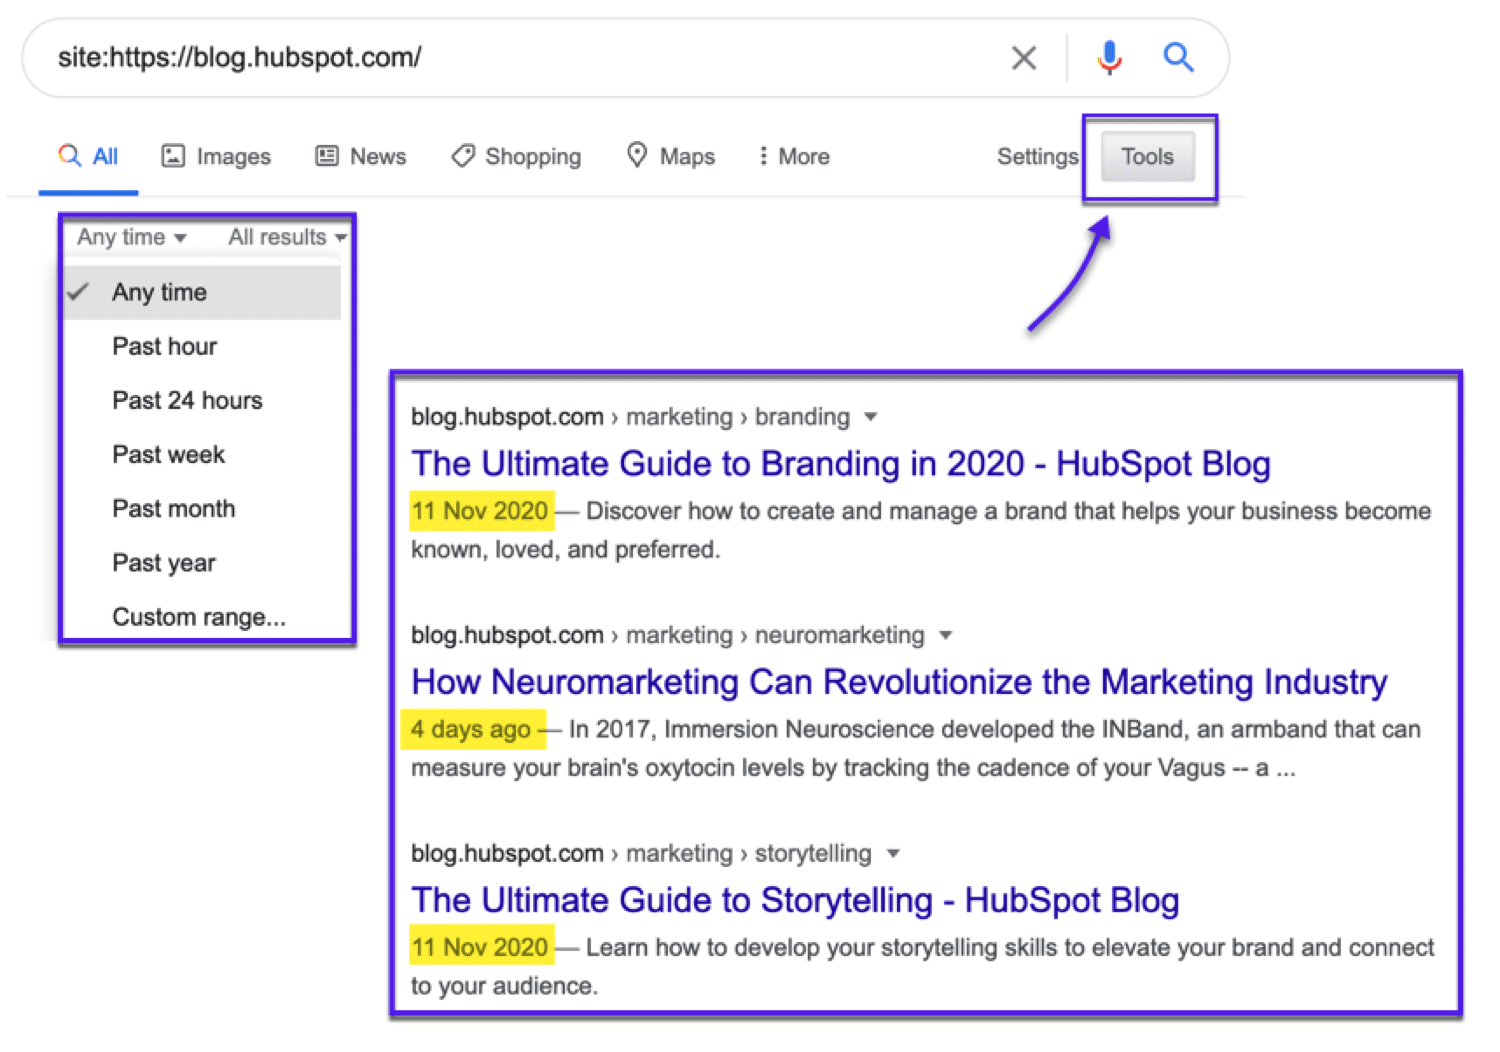
Task: Click inside the search query field
Action: (x=500, y=58)
